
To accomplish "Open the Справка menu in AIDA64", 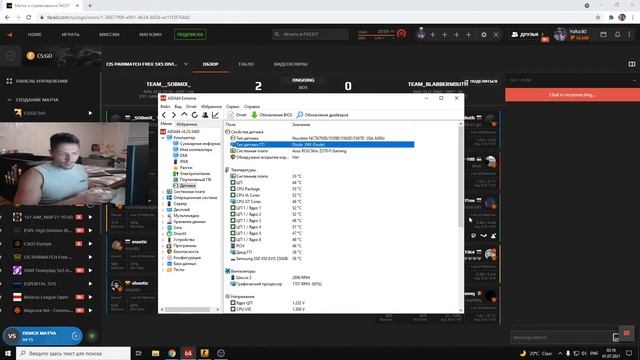I will click(x=252, y=107).
